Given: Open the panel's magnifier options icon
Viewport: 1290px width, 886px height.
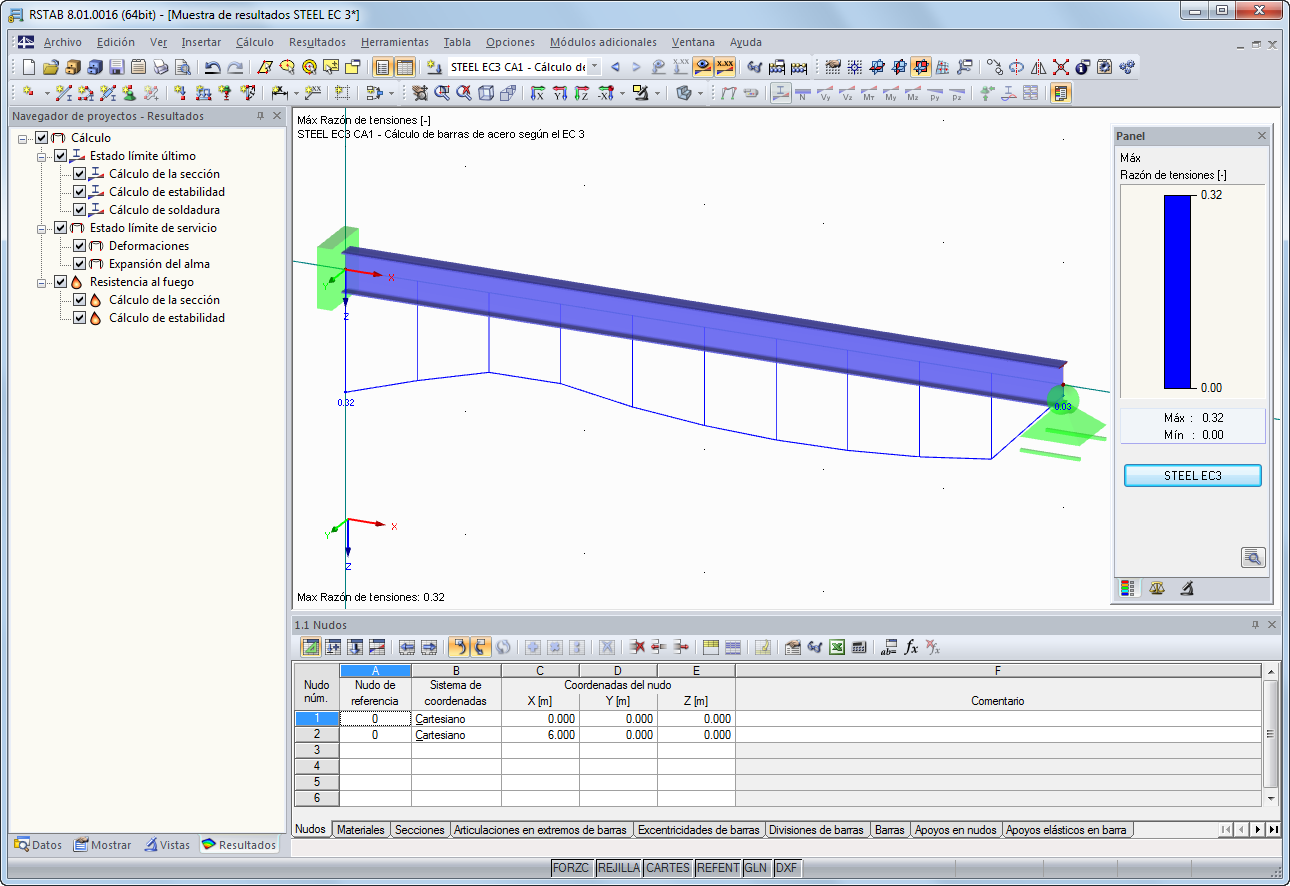Looking at the screenshot, I should click(1253, 557).
